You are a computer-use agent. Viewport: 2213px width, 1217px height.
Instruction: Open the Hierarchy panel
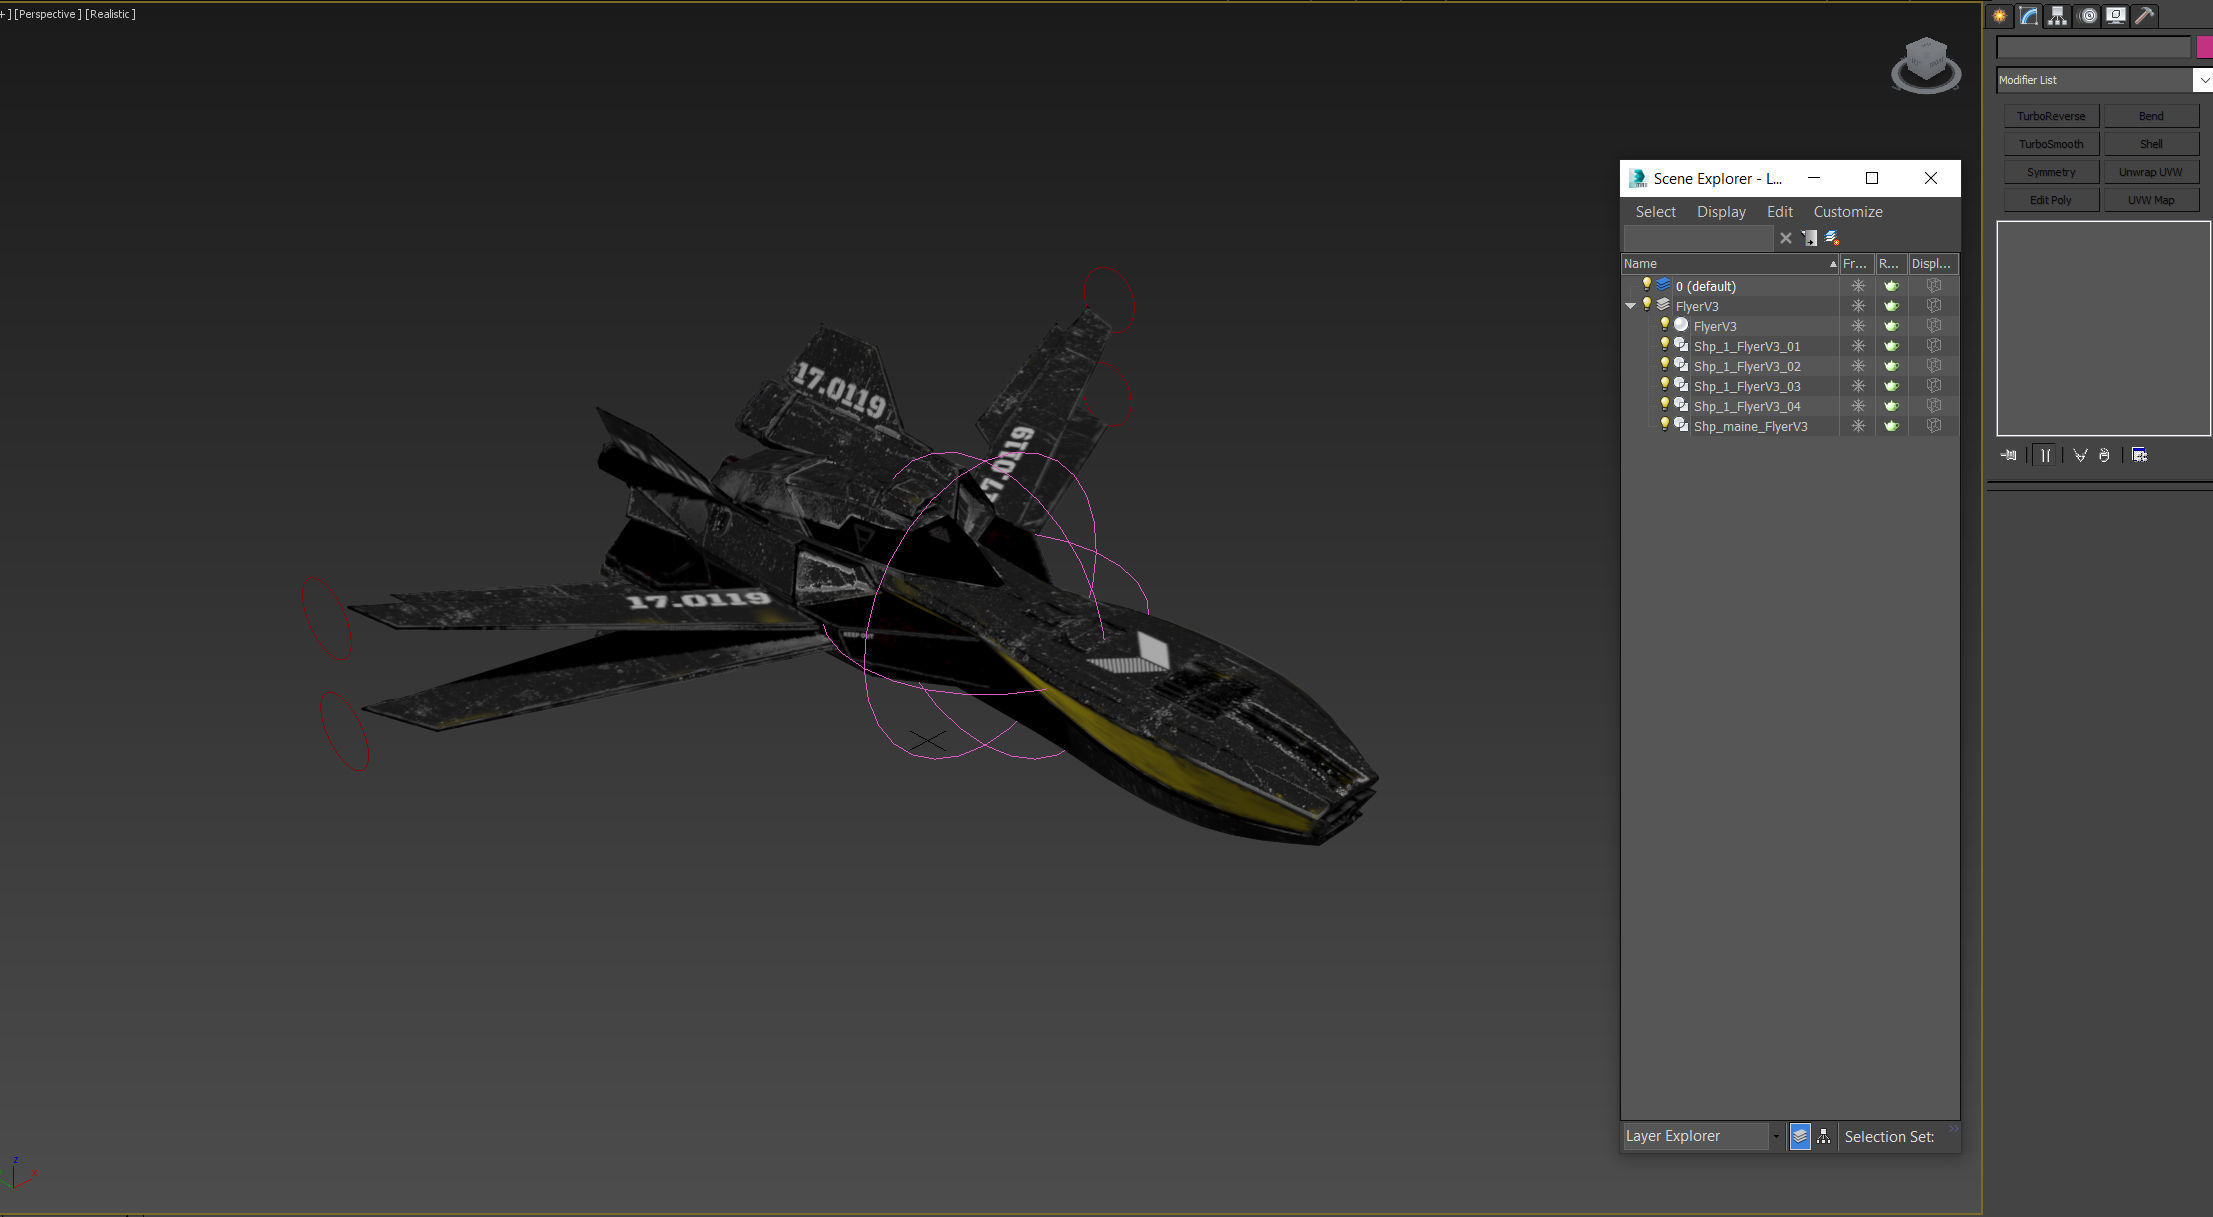[2057, 16]
